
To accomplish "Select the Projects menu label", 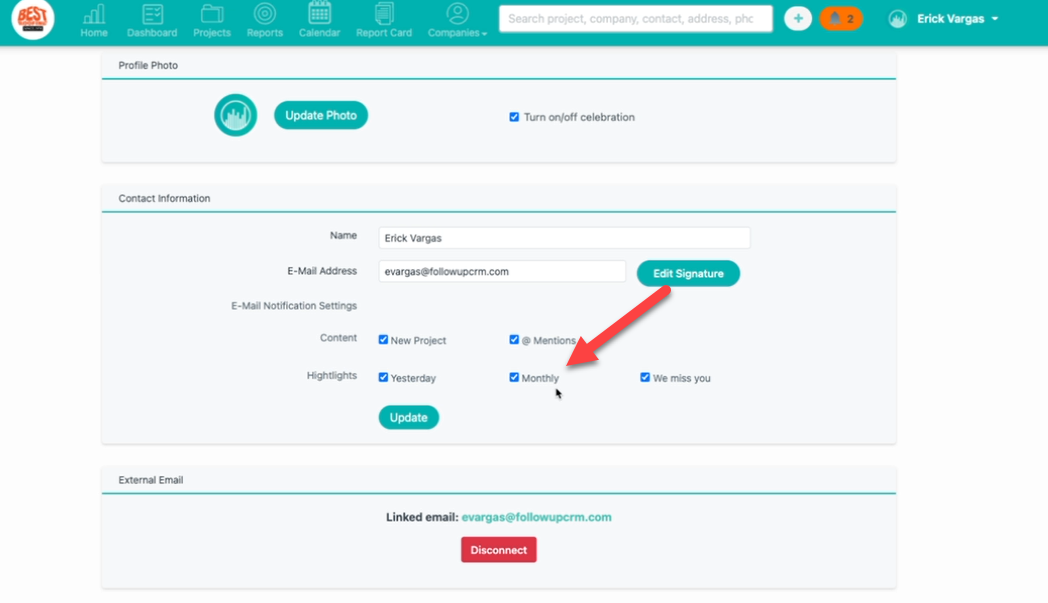I will (212, 33).
